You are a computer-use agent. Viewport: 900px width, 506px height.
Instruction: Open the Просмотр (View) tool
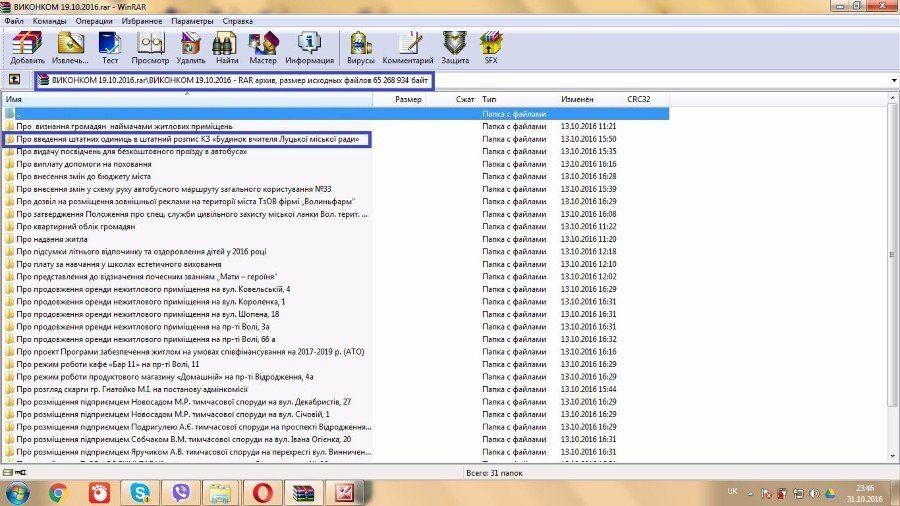tap(150, 46)
